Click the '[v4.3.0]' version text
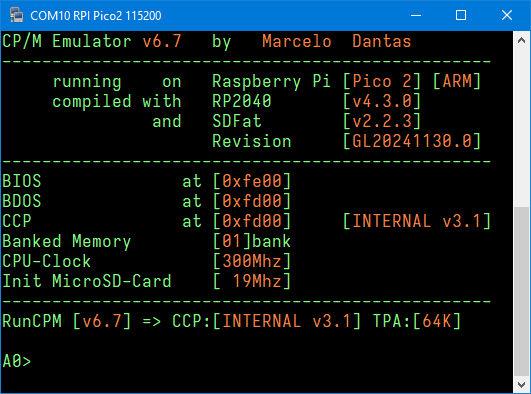 pyautogui.click(x=382, y=101)
